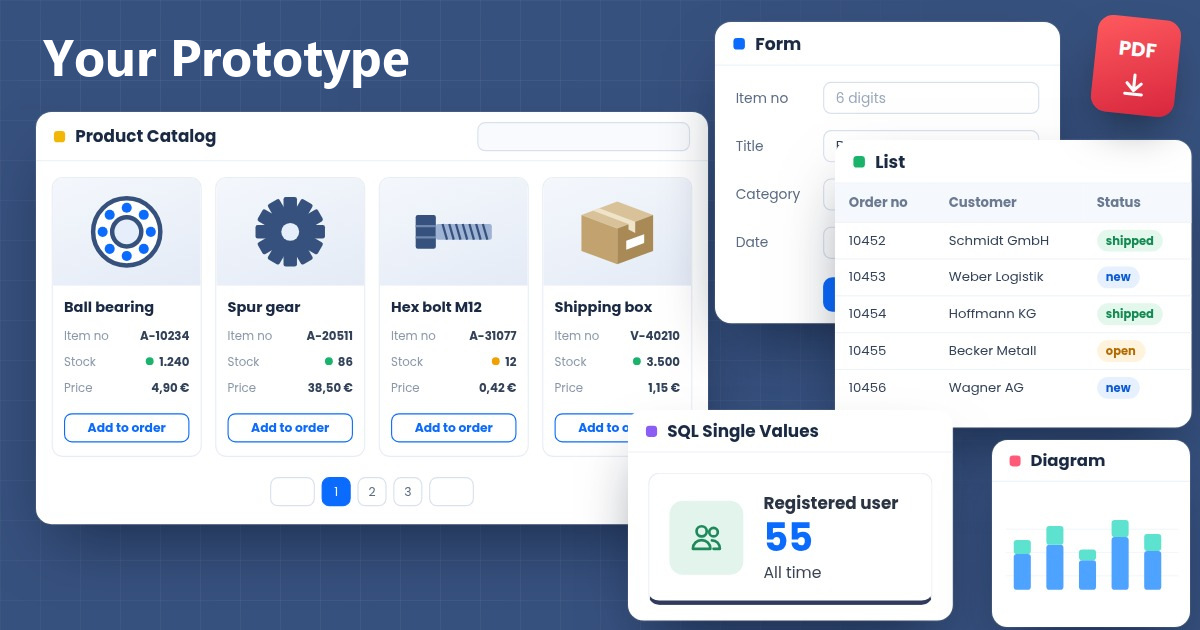The width and height of the screenshot is (1200, 630).
Task: Focus the Product Catalog search field
Action: [583, 137]
